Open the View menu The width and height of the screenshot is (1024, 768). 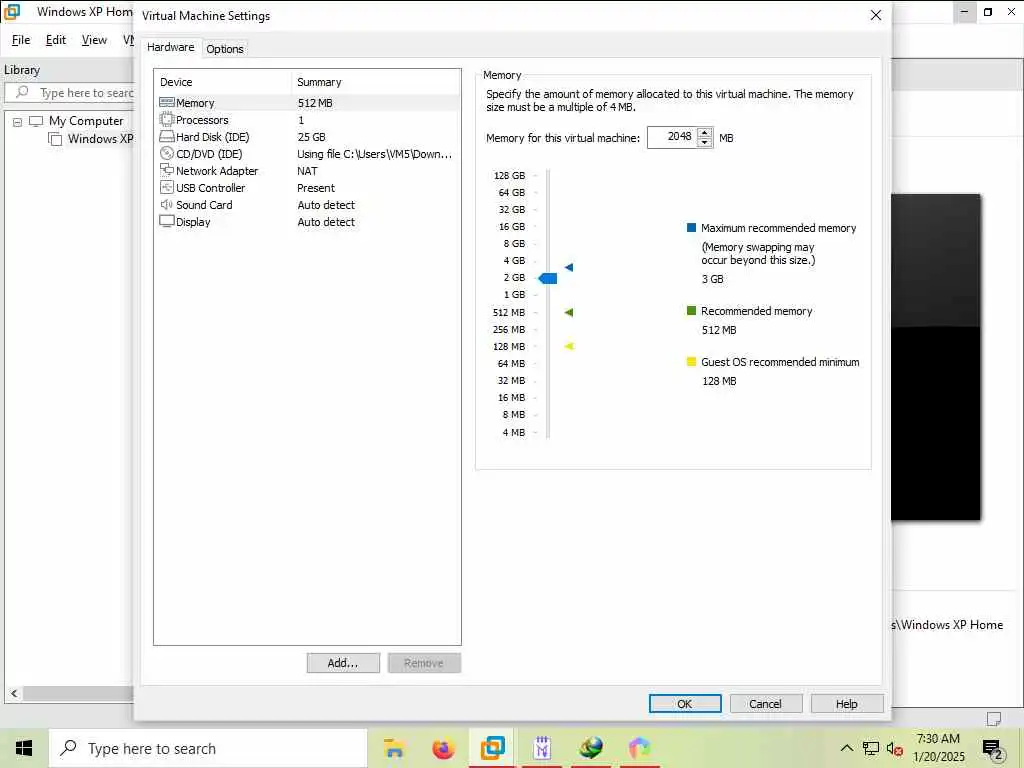pos(94,40)
